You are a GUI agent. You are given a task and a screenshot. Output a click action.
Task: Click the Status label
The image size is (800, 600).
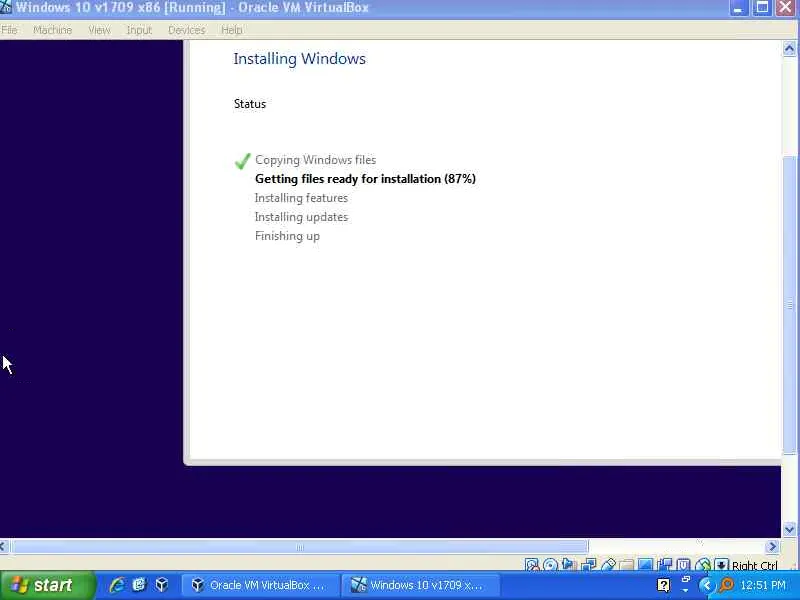pyautogui.click(x=250, y=104)
